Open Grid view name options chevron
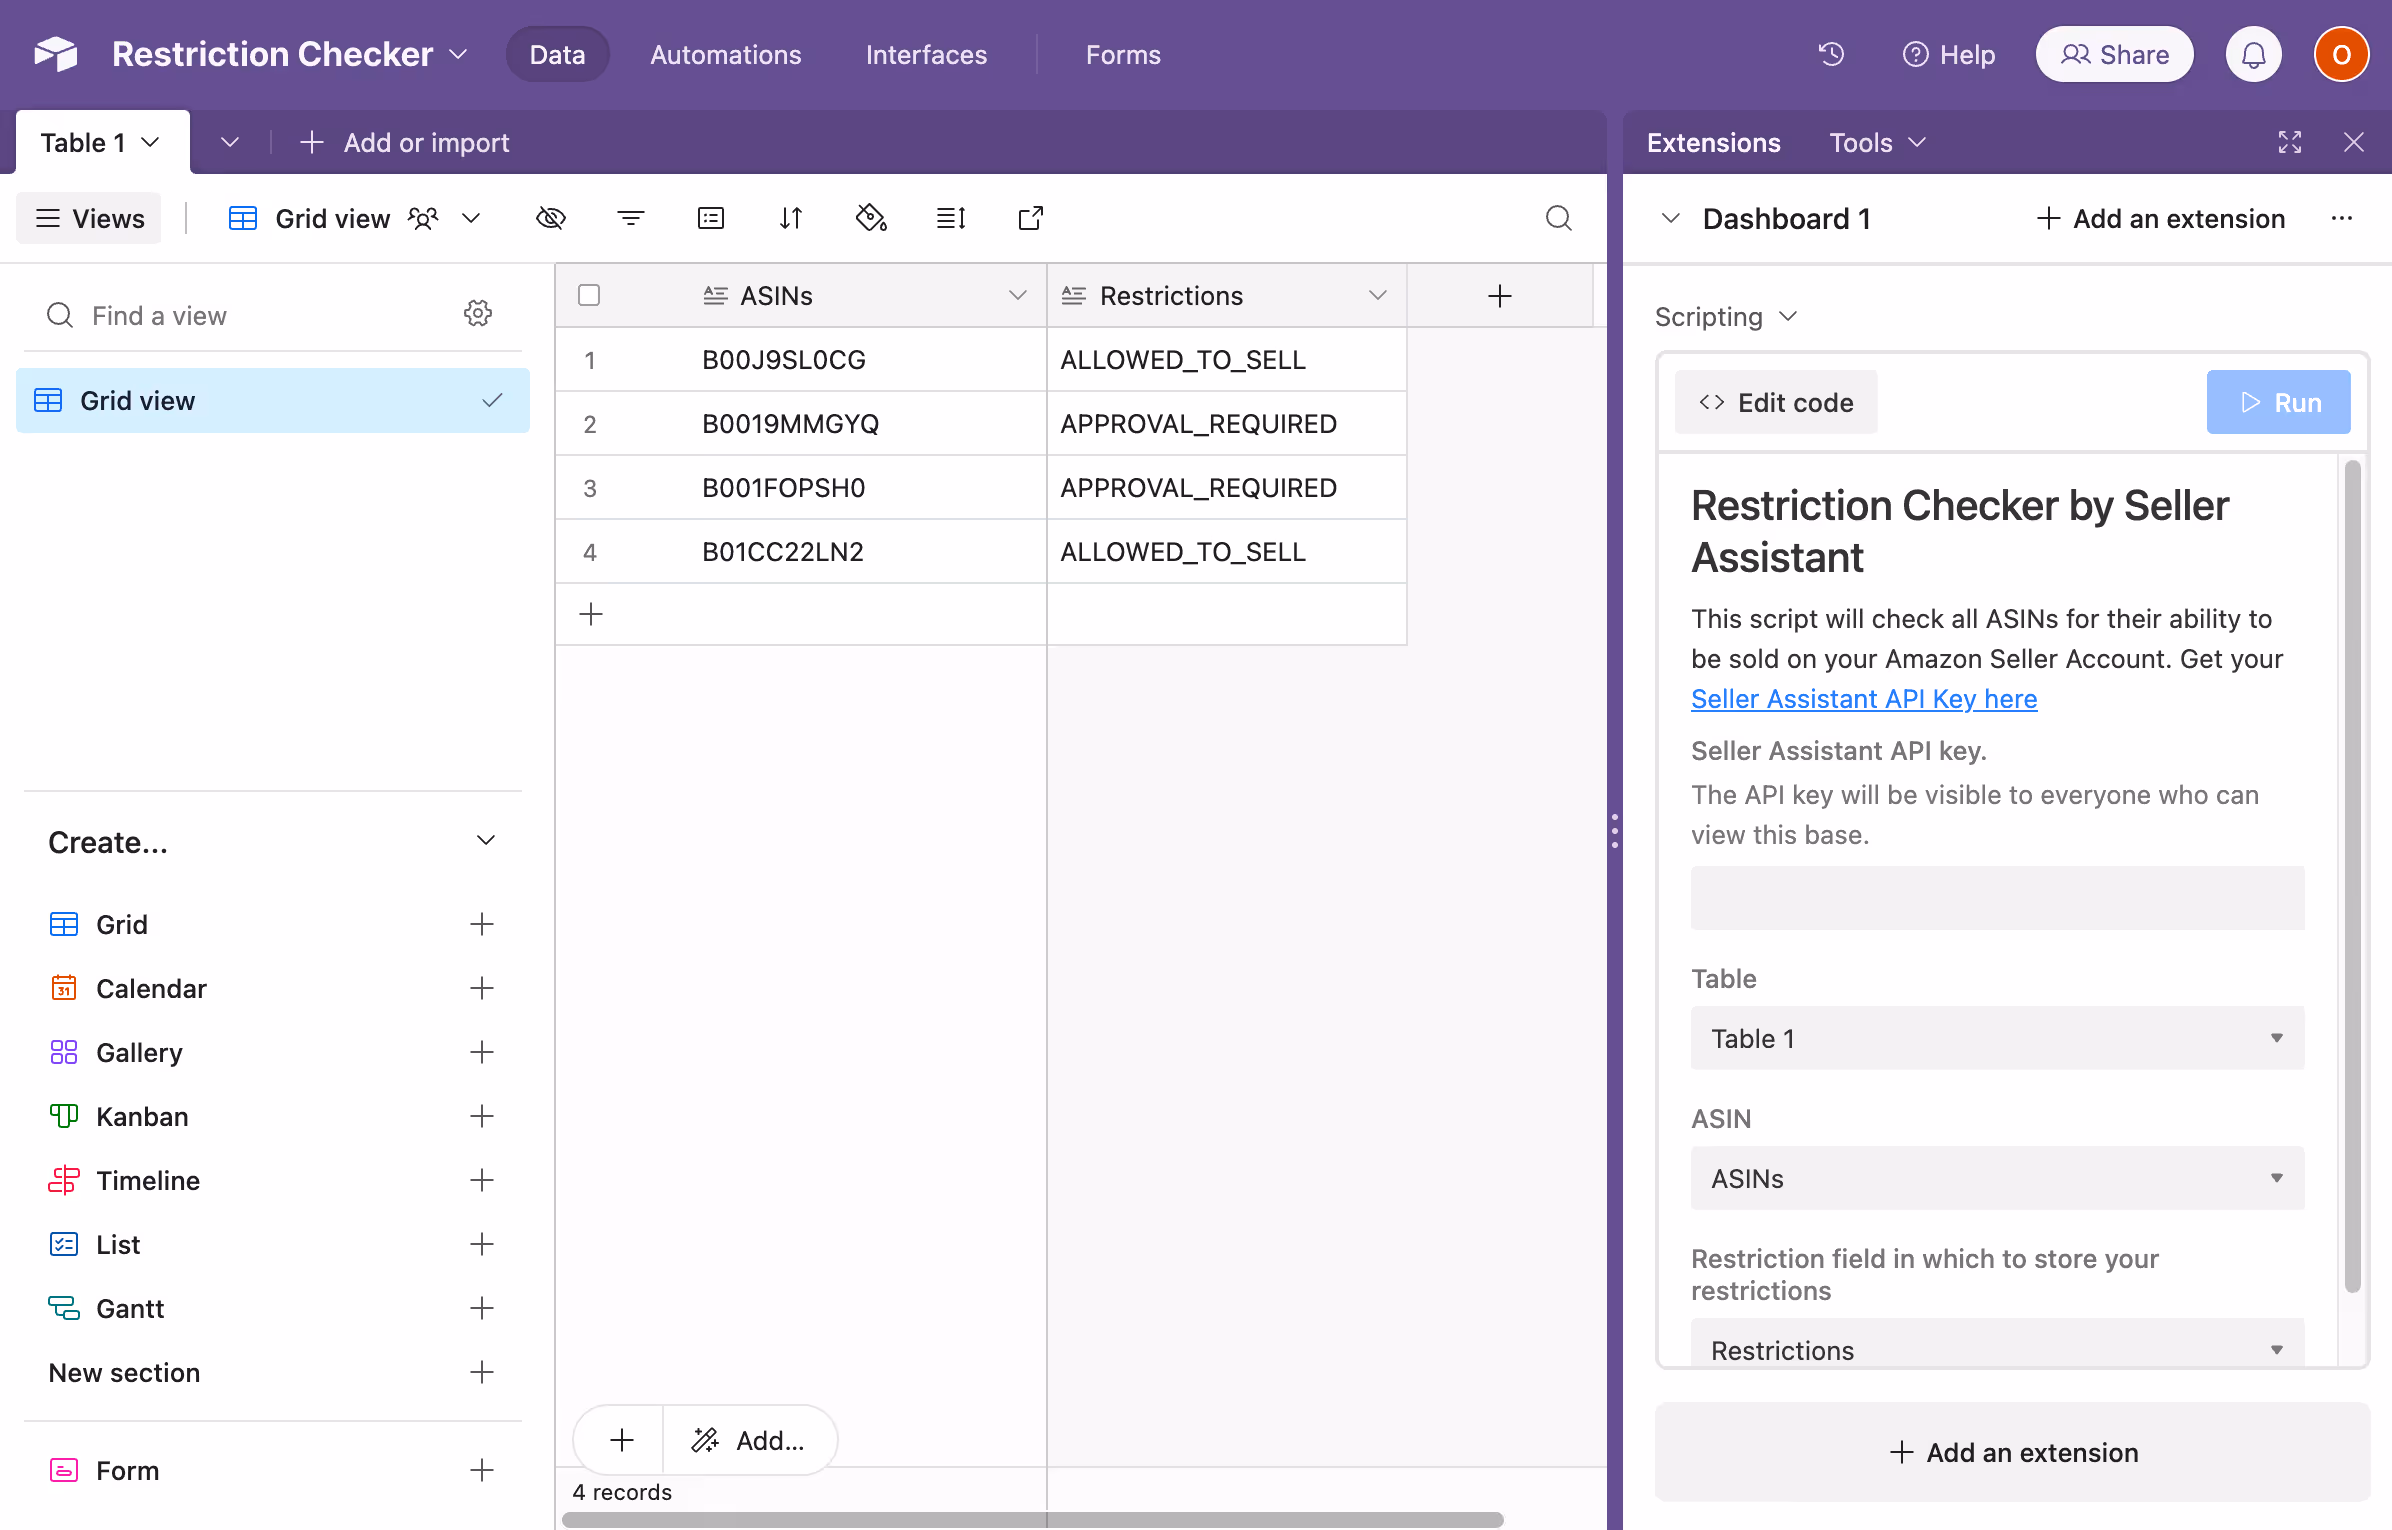 [x=471, y=218]
